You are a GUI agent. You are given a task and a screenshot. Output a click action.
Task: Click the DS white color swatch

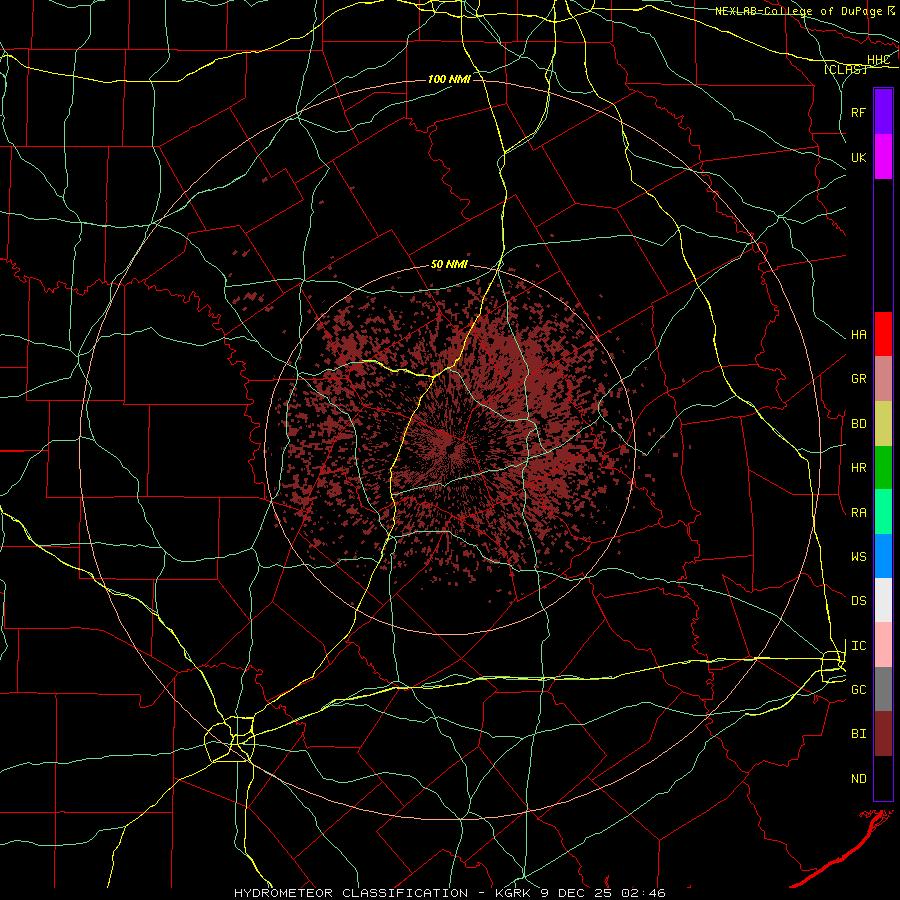pos(883,600)
